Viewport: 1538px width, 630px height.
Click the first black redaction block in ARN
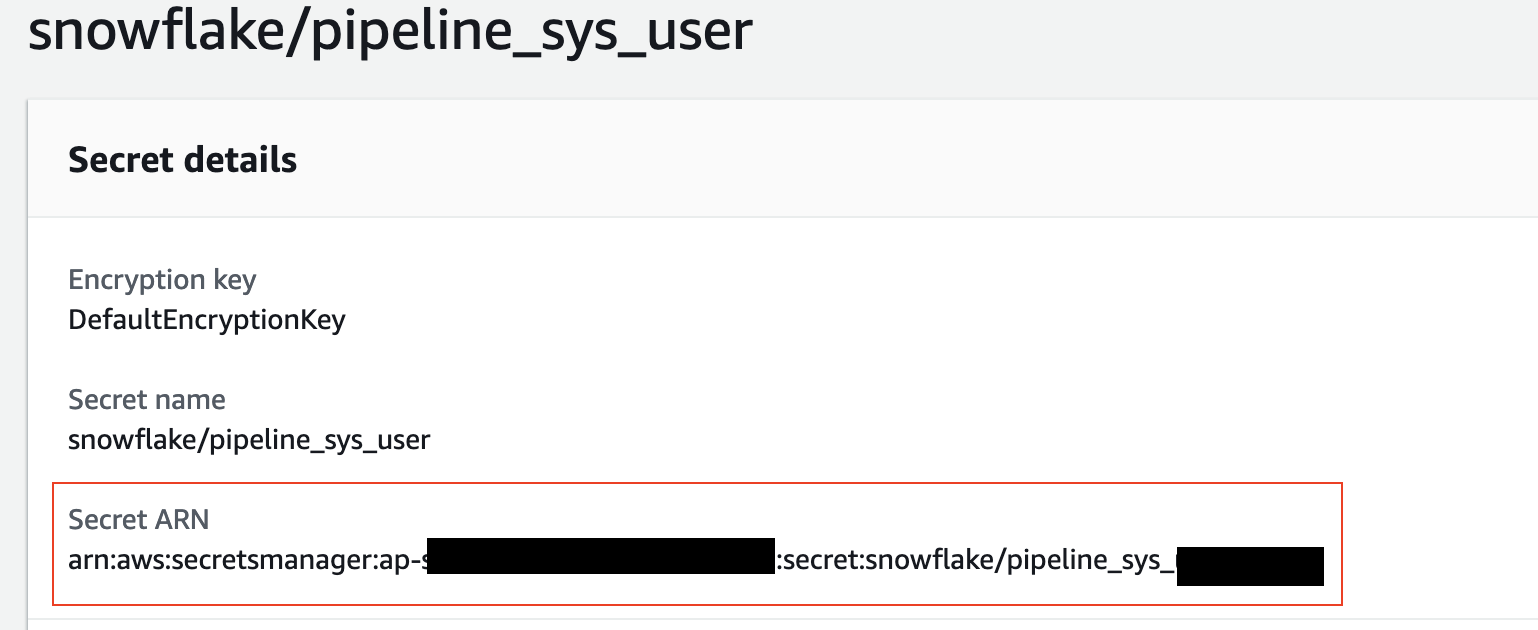point(601,560)
